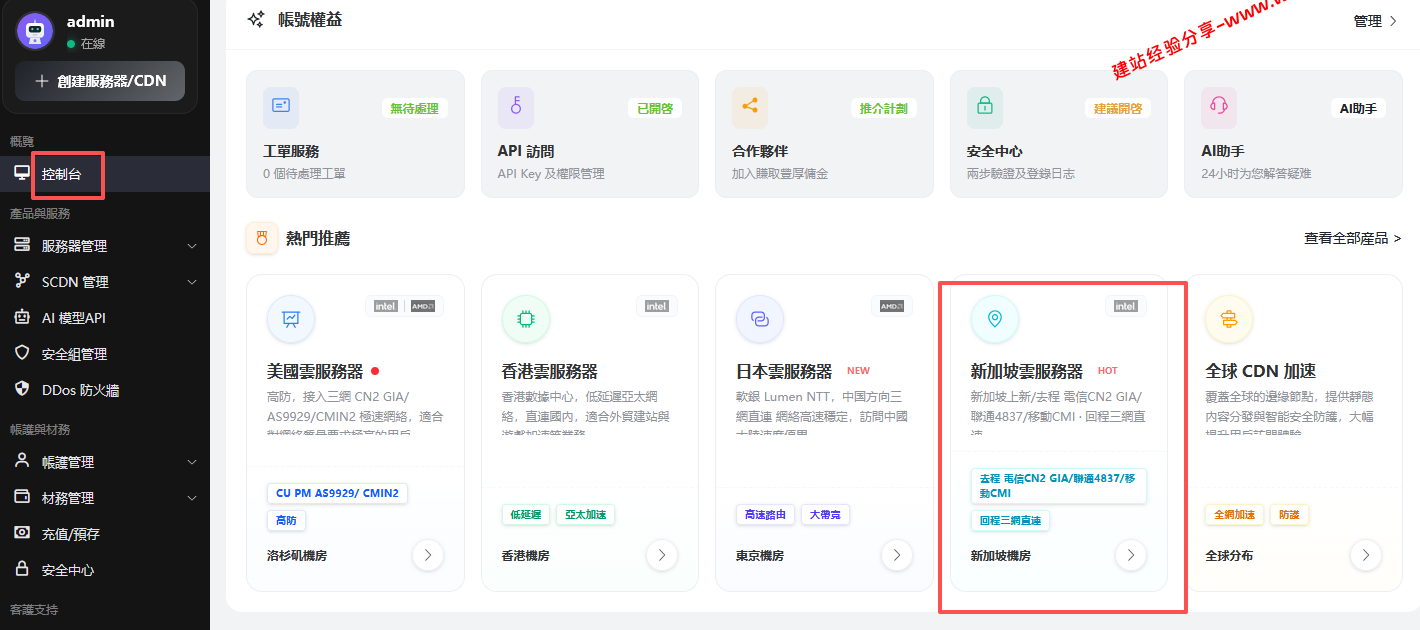
Task: Click the 美國雲服務器 presentation icon
Action: pos(291,319)
